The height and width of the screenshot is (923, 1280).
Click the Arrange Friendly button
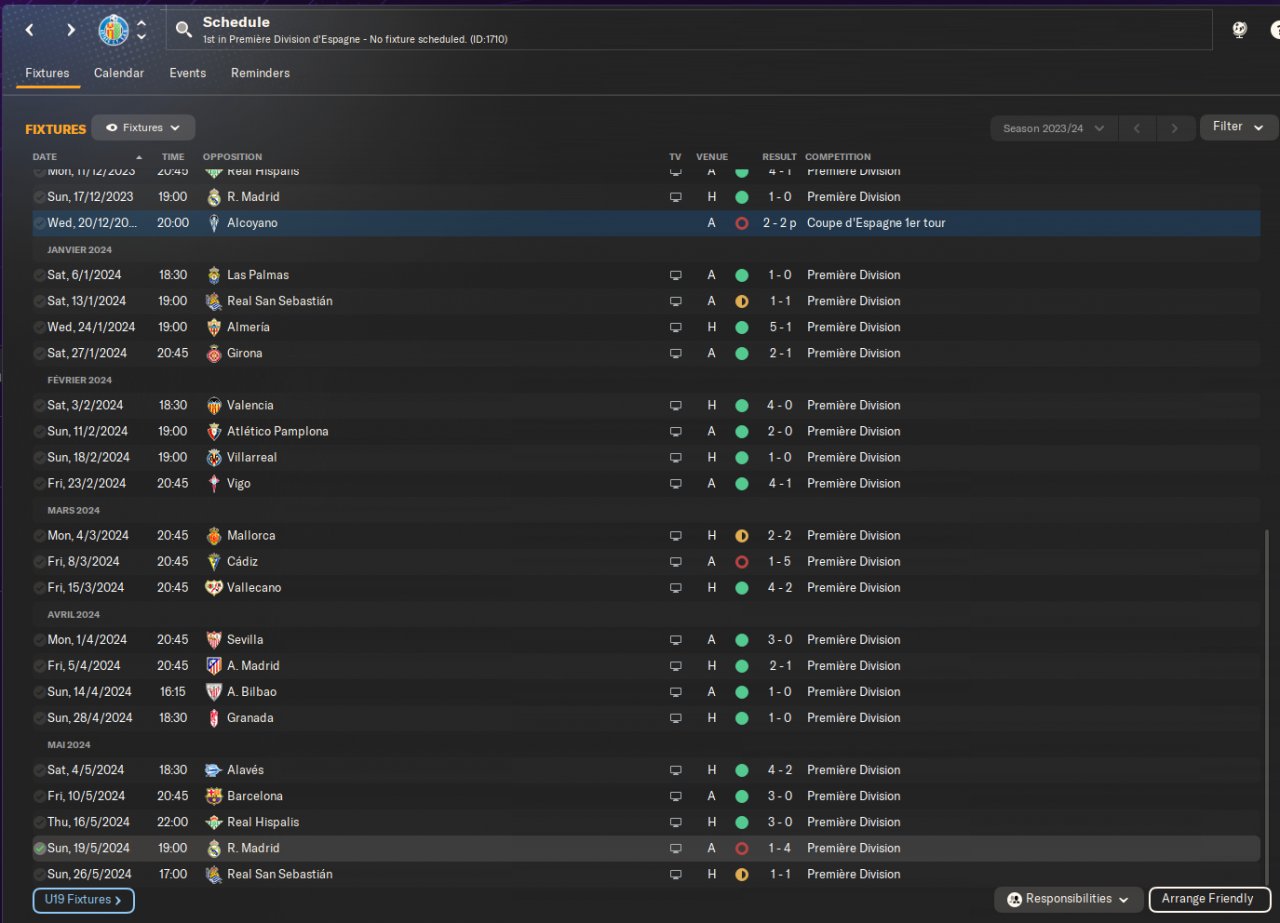click(1207, 899)
